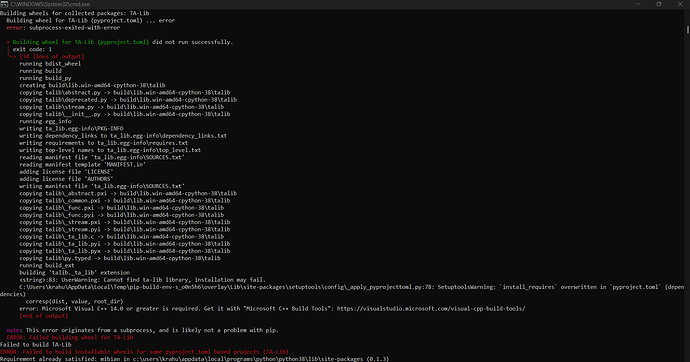Click the 'running build_py' line
Viewport: 690px width, 362px height.
coord(45,78)
